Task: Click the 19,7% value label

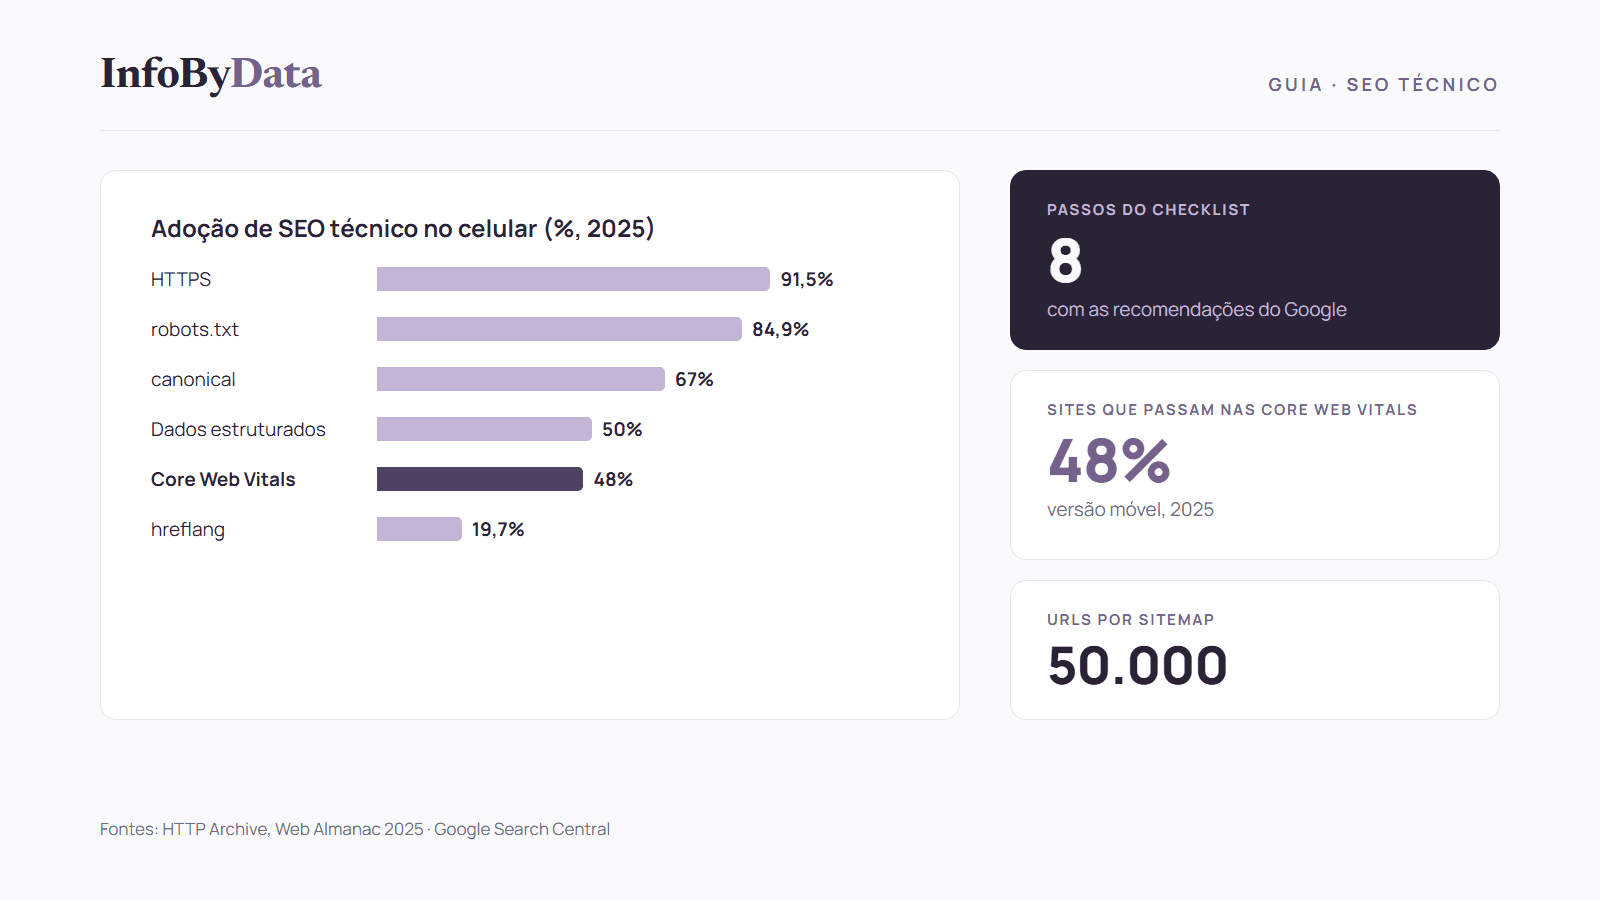Action: (x=498, y=529)
